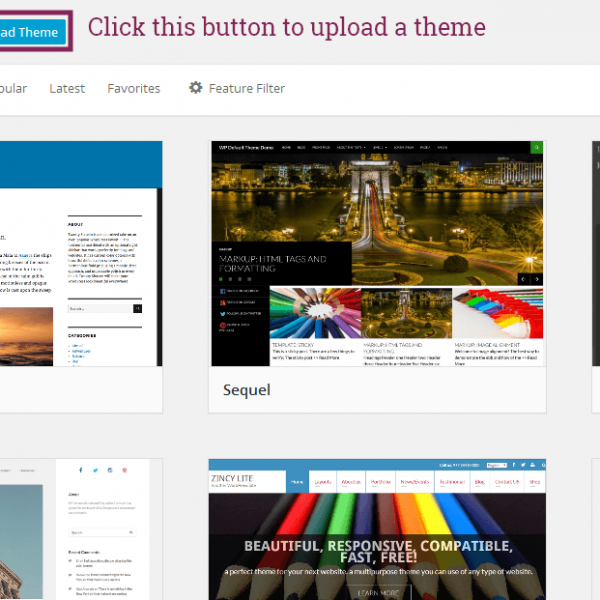Click the LEARN MORE button in Zincy Lite
Viewport: 600px width, 600px height.
(377, 592)
